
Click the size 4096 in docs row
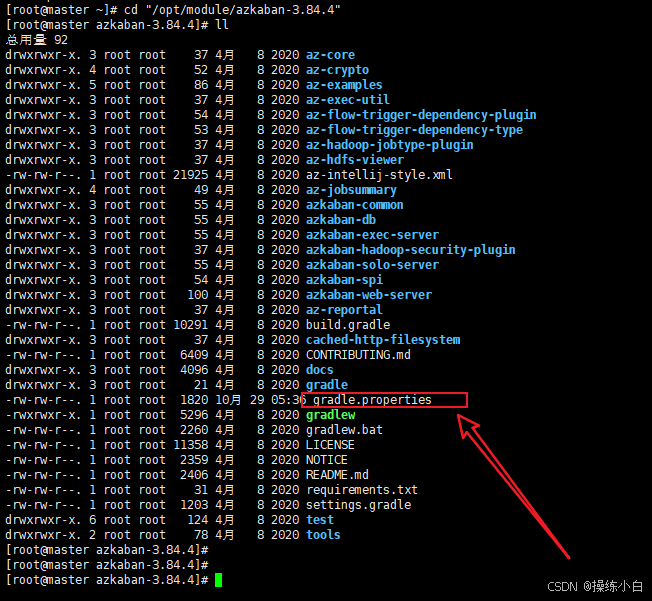(x=194, y=370)
